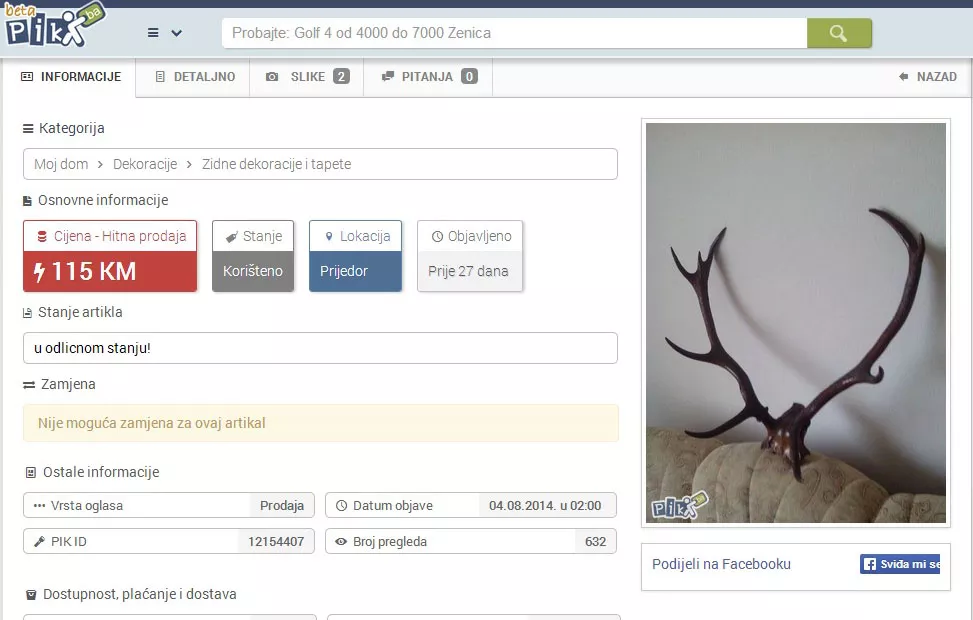Viewport: 973px width, 620px height.
Task: Click the Korišteno condition box
Action: coord(253,271)
